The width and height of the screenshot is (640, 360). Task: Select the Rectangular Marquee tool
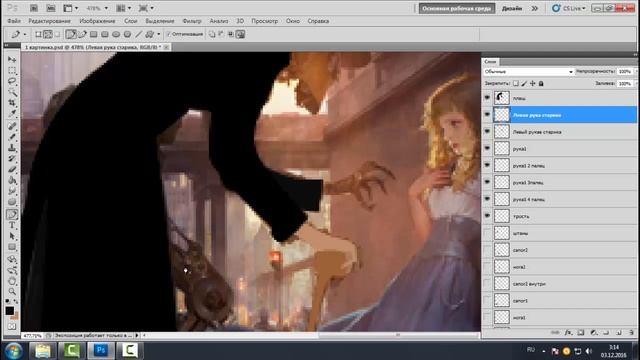point(12,71)
